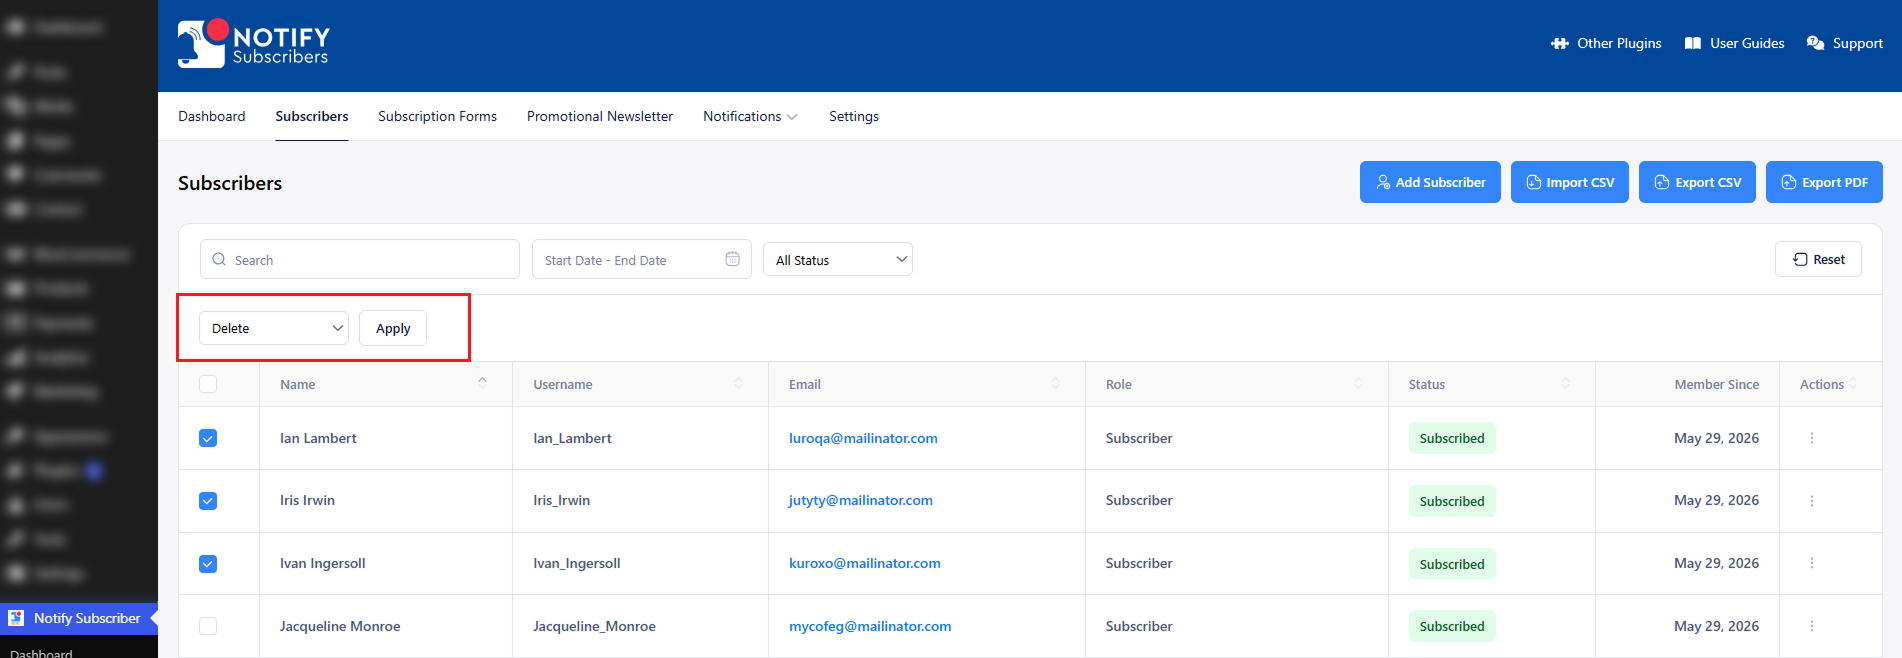
Task: Click Subscribed badge for Jacqueline Monroe
Action: tap(1452, 626)
